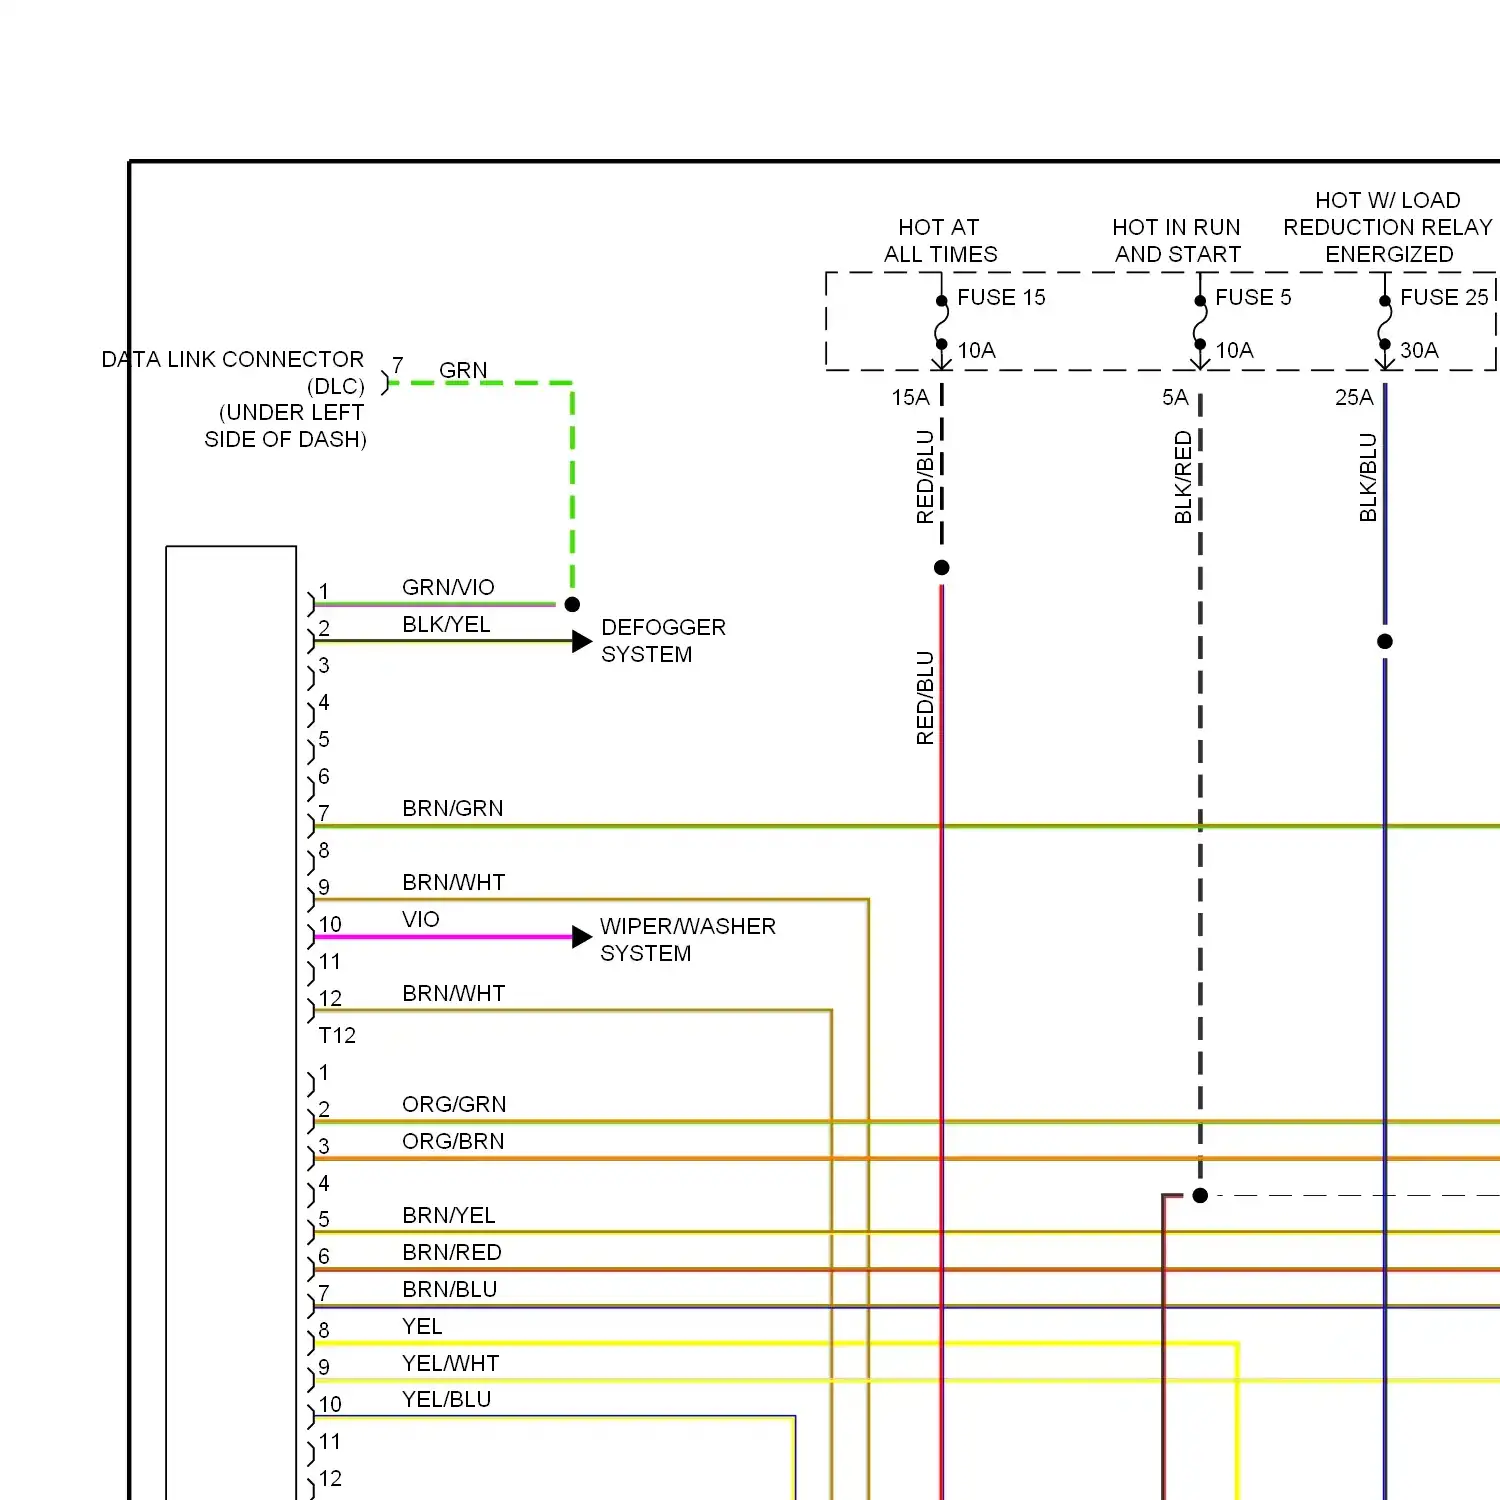
Task: Click the WIPER/WASHER SYSTEM arrowhead
Action: (x=582, y=937)
